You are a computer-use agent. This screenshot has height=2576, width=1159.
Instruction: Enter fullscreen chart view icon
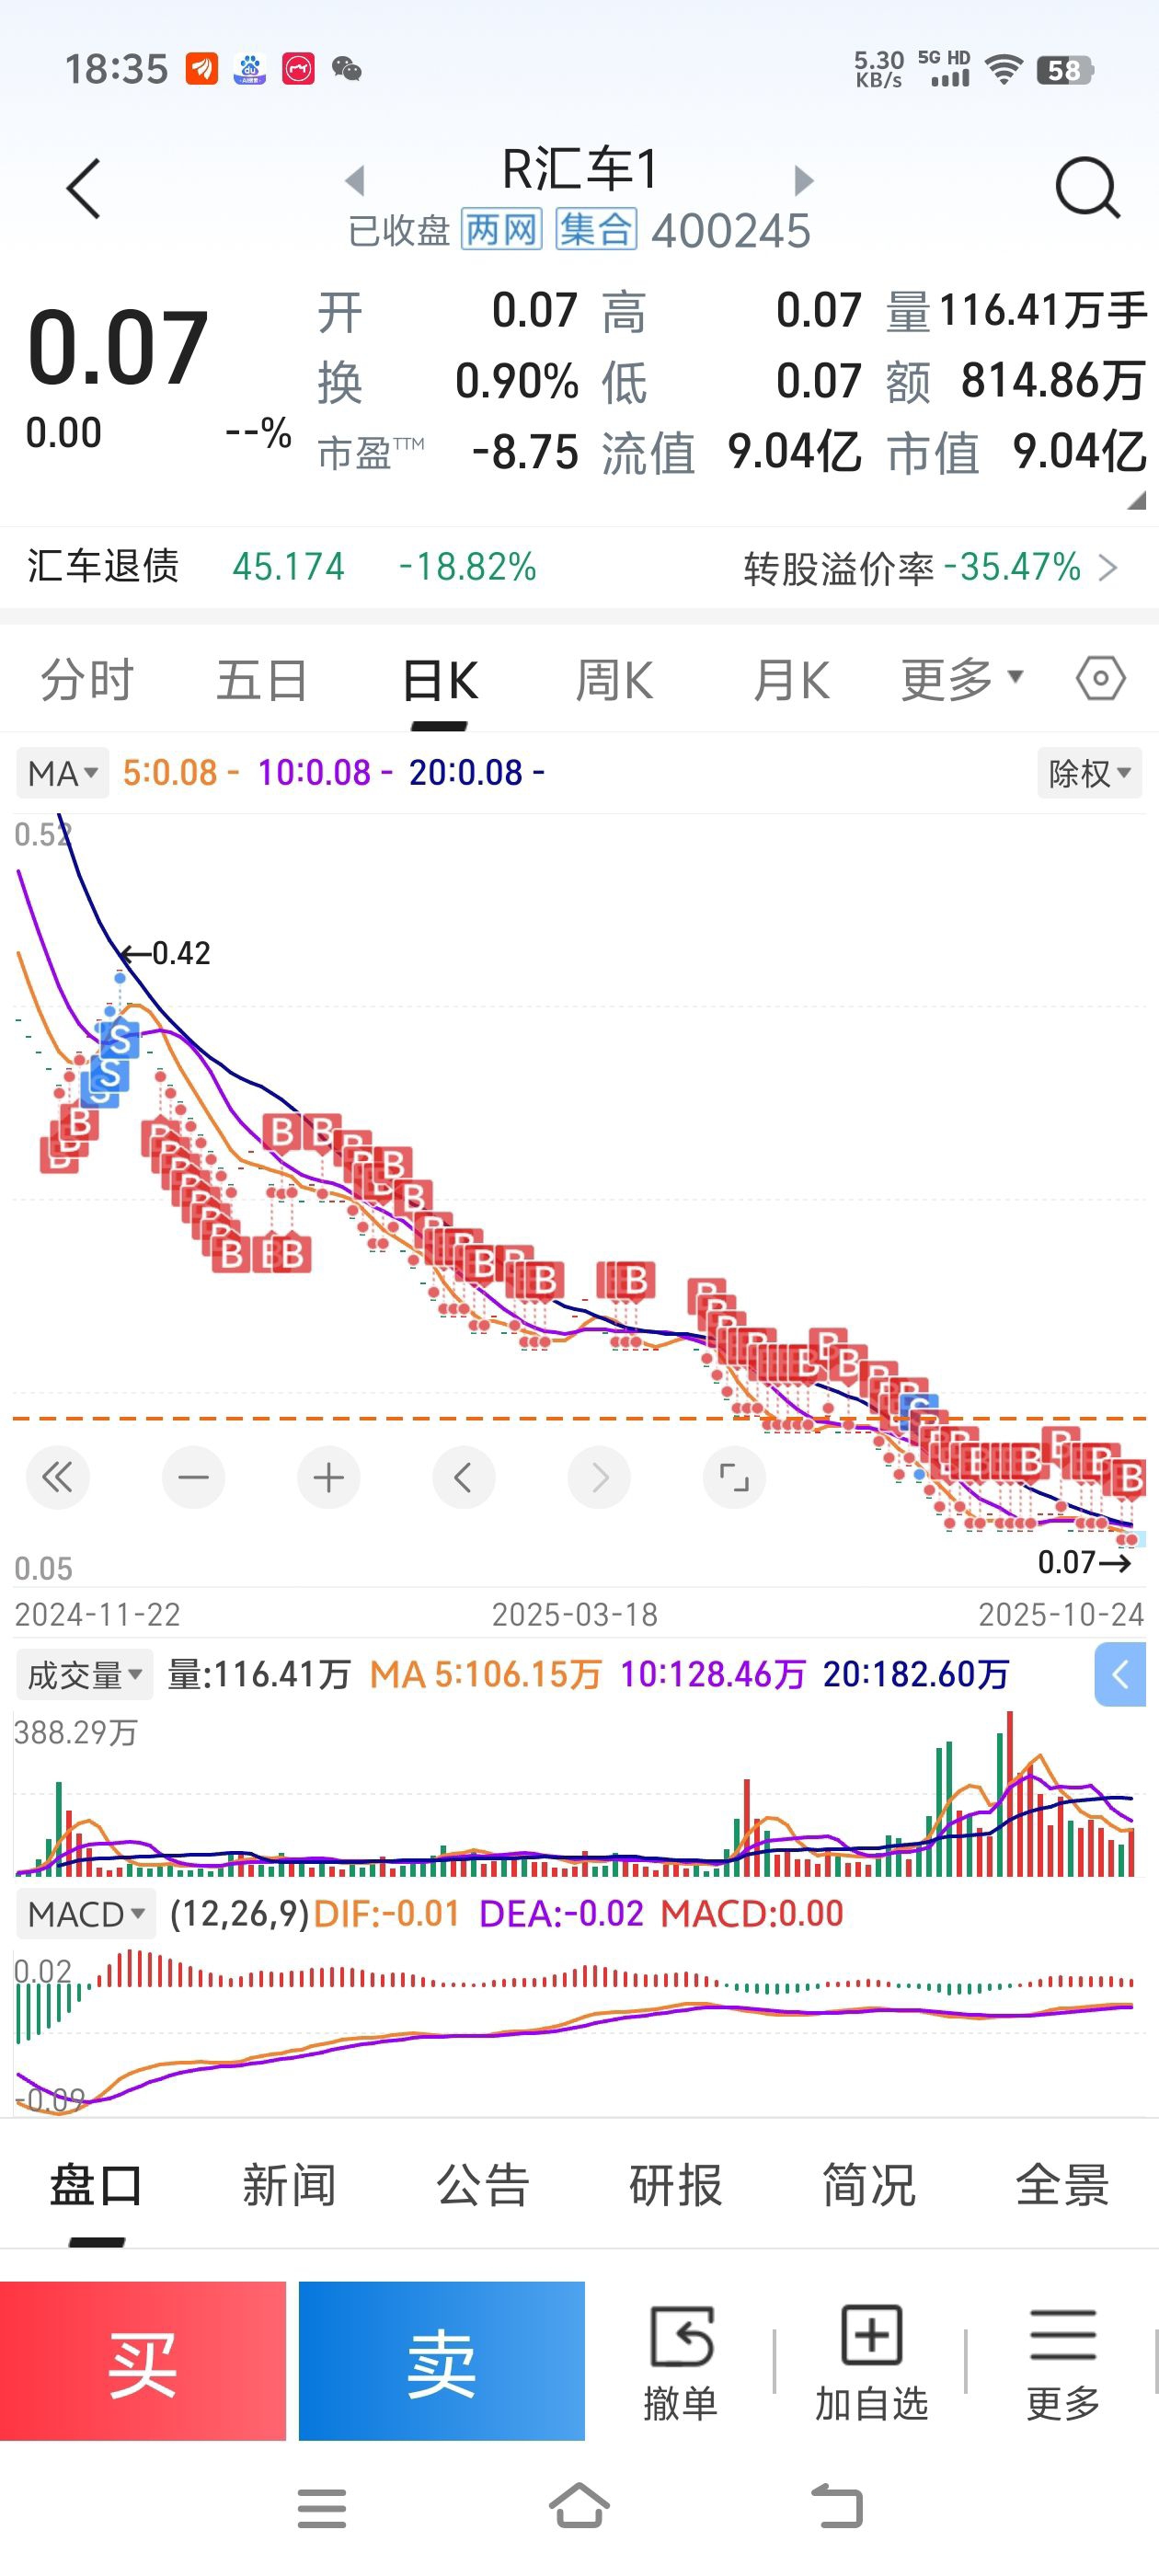(734, 1476)
